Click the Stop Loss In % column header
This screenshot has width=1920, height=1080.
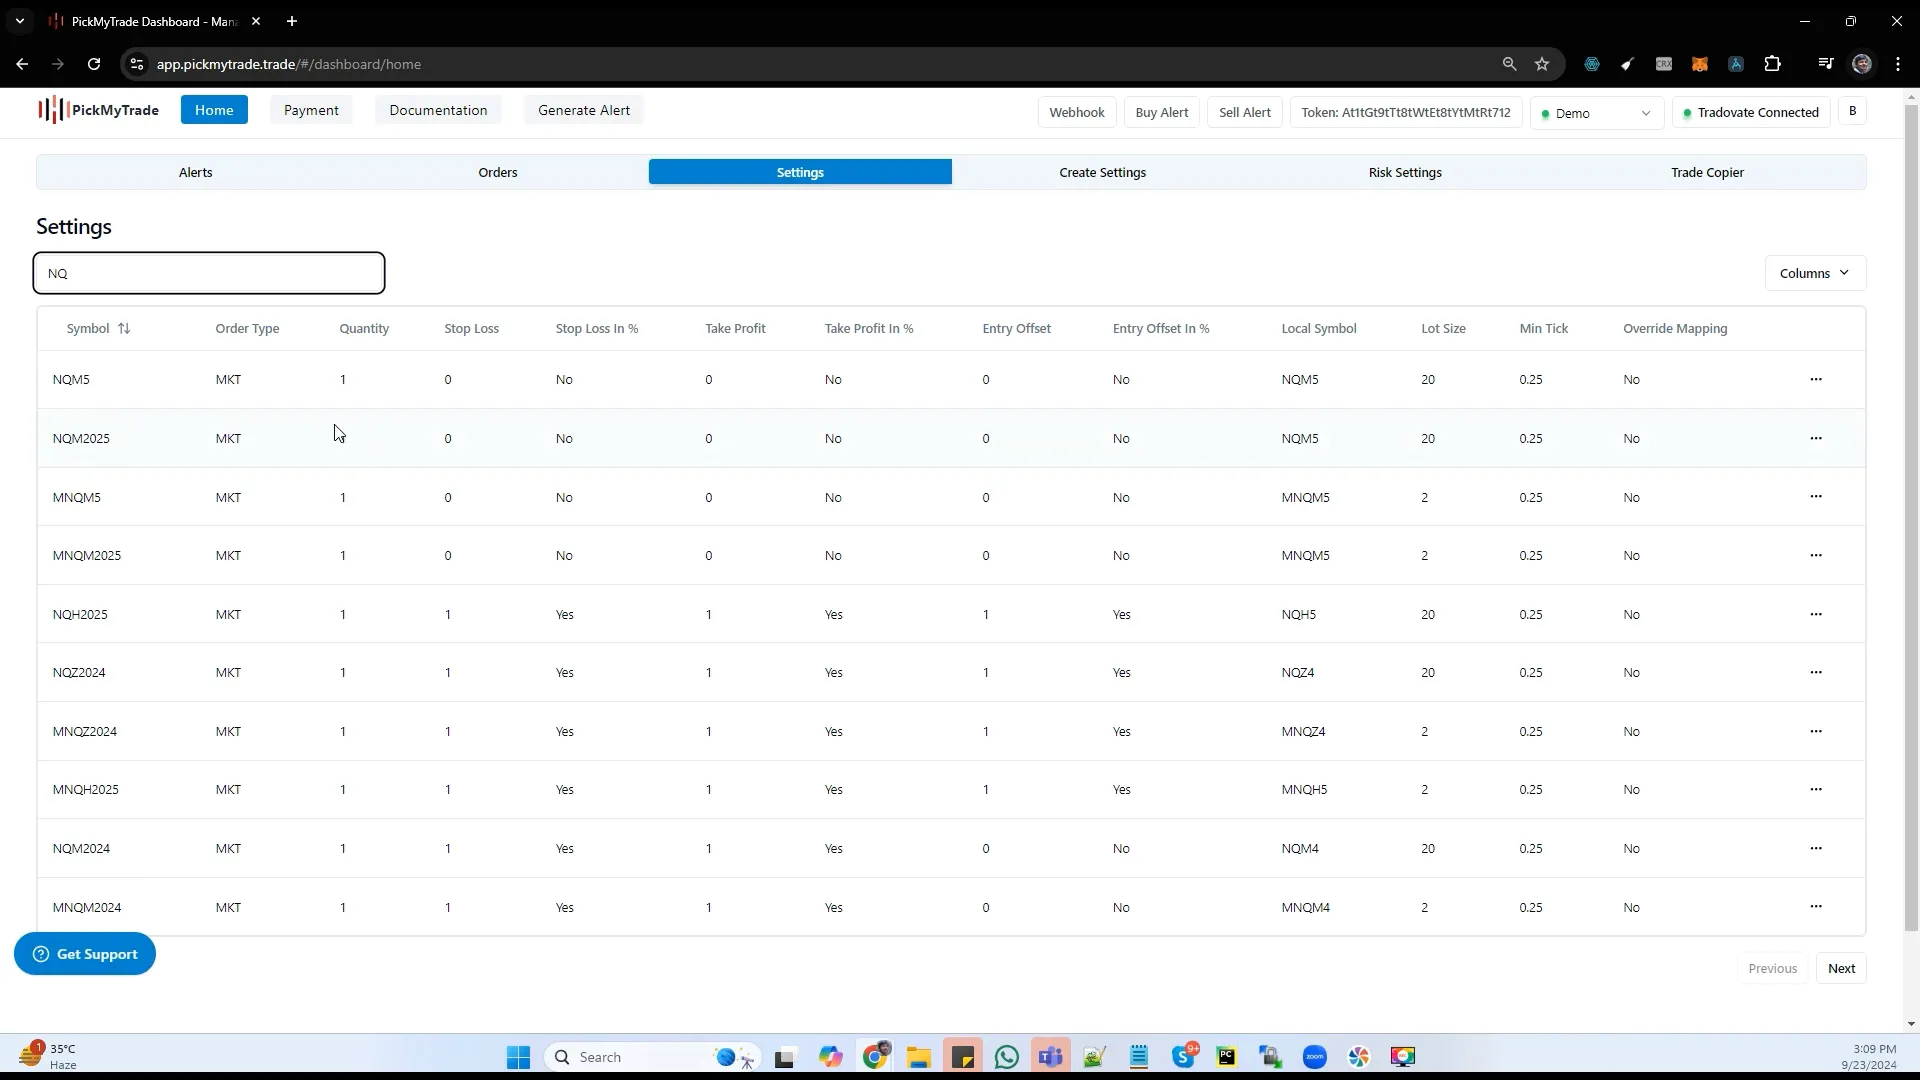coord(597,328)
